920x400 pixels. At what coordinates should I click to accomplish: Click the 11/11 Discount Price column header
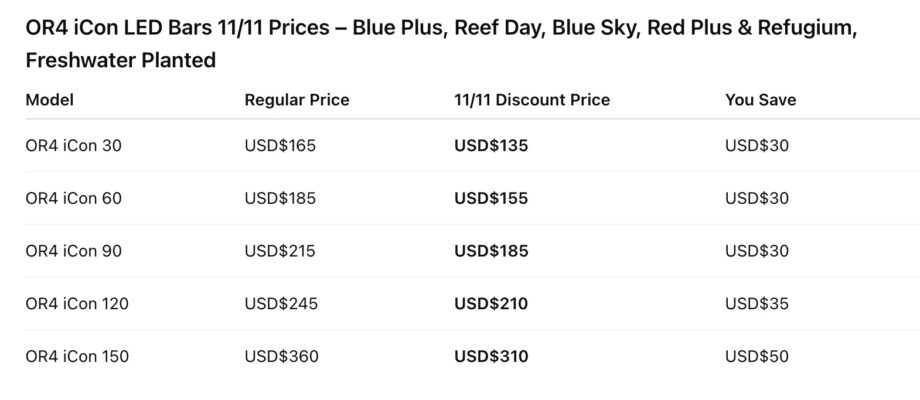coord(532,100)
